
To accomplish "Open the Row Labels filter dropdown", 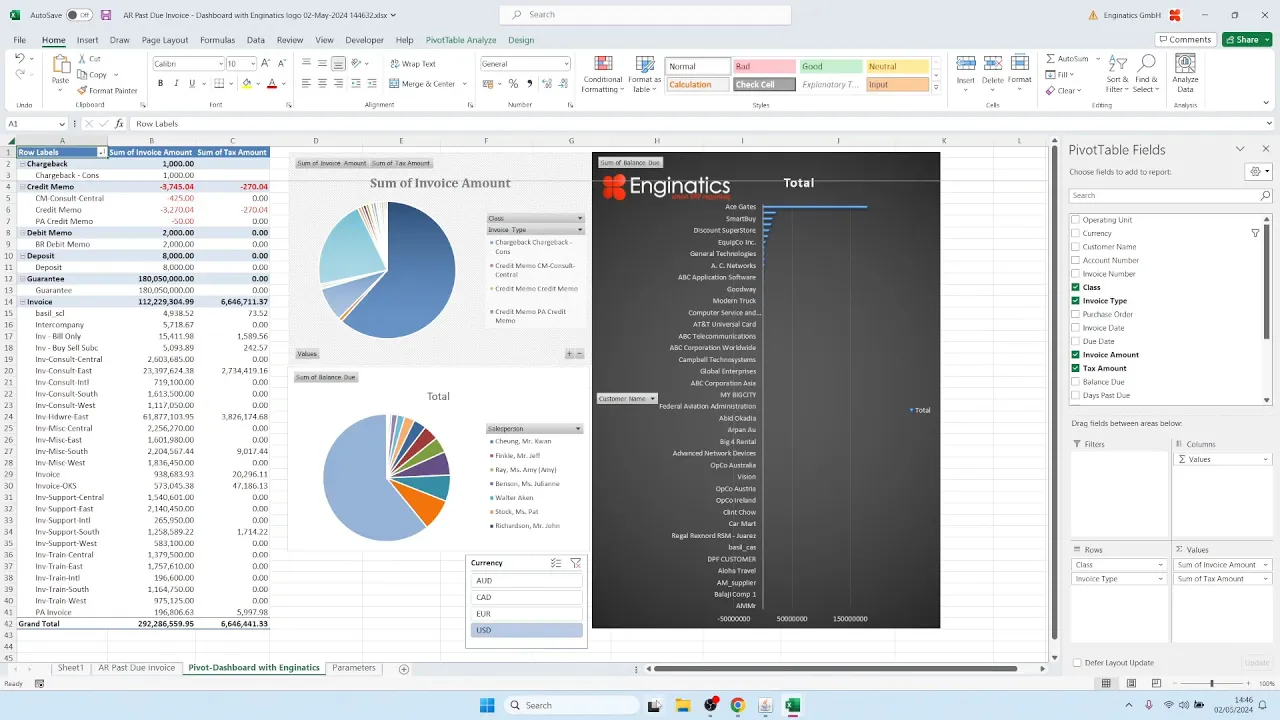I will (101, 152).
